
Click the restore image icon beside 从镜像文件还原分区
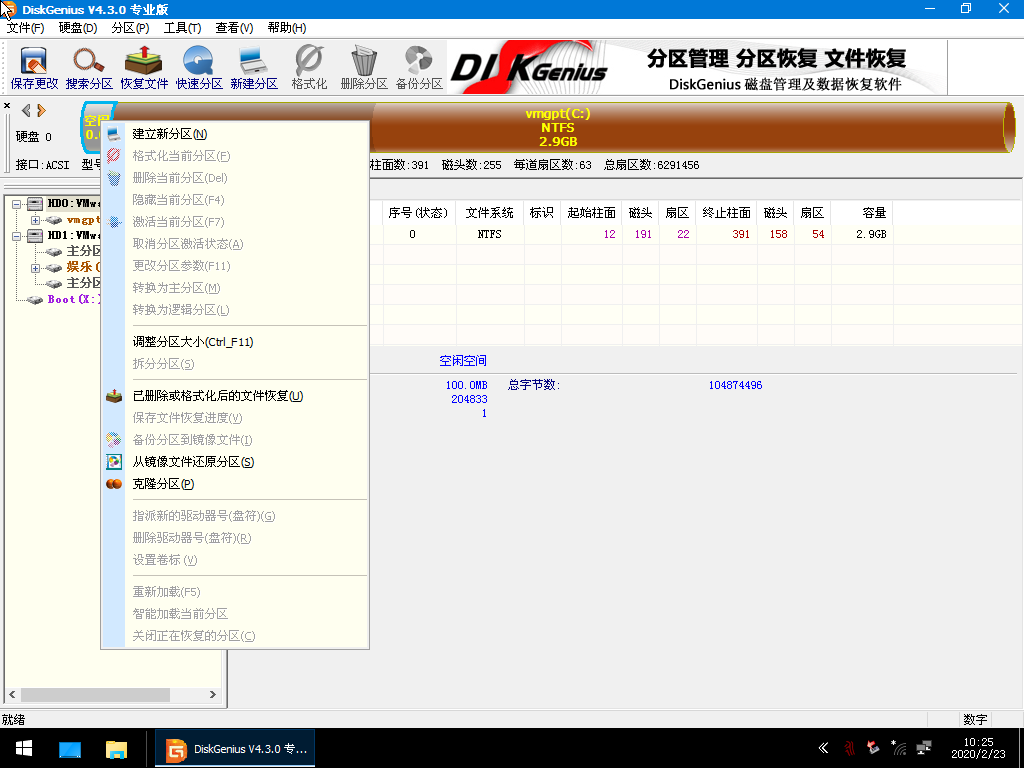tap(114, 462)
